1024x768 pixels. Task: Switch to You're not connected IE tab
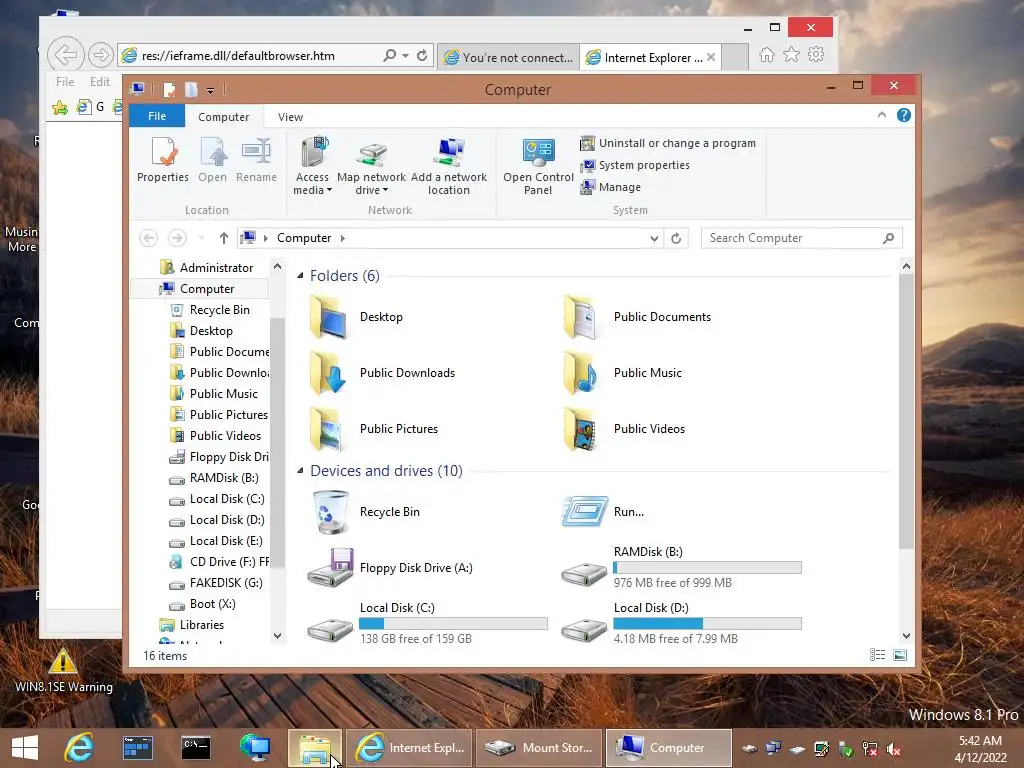click(509, 57)
